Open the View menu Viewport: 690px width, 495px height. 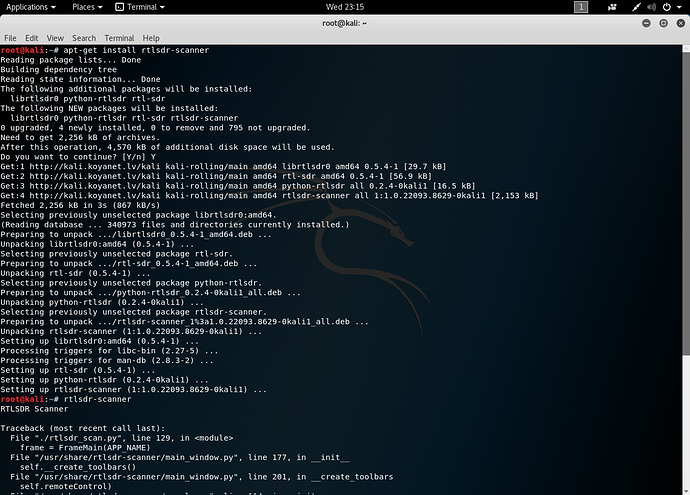tap(55, 38)
